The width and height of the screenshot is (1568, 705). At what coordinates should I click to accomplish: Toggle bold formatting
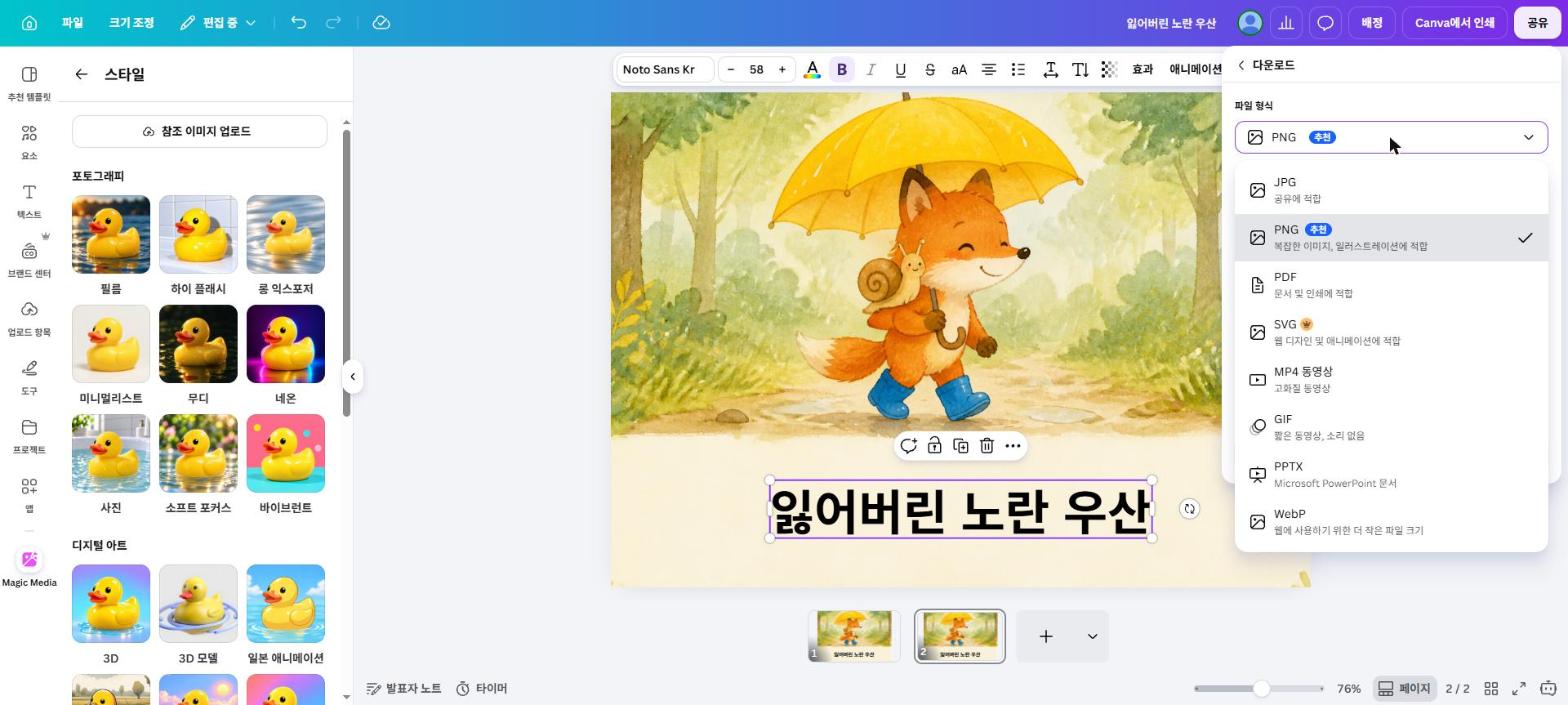click(842, 69)
